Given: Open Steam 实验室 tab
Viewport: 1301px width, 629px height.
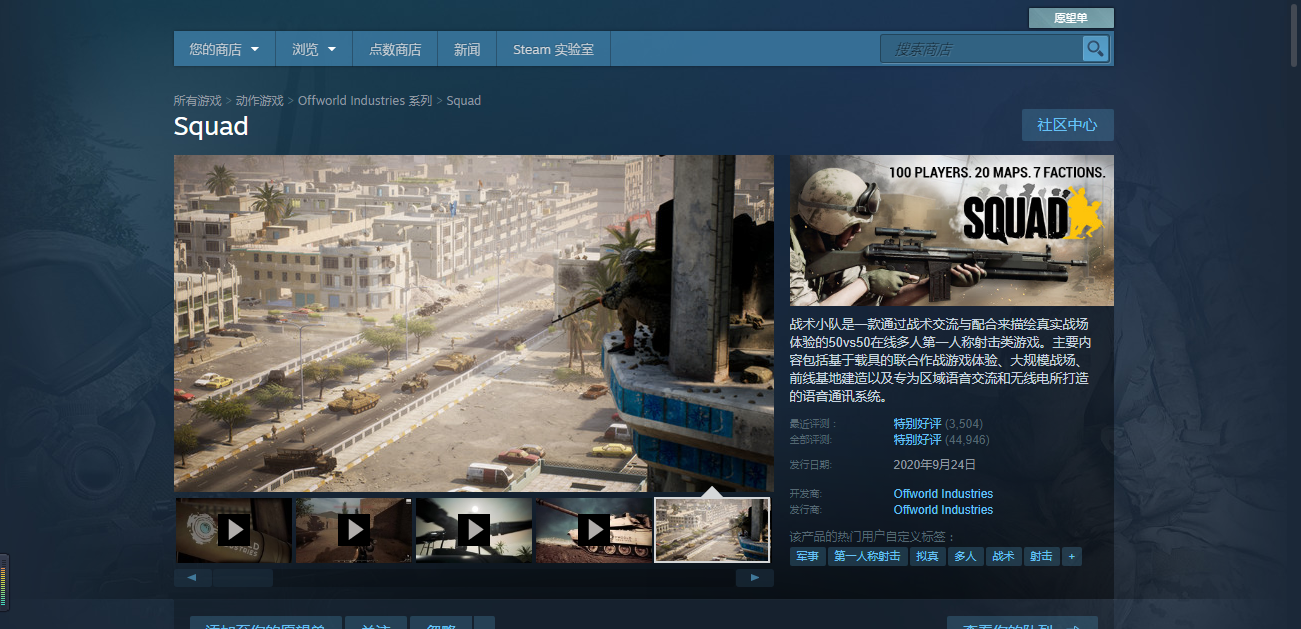Looking at the screenshot, I should [553, 49].
